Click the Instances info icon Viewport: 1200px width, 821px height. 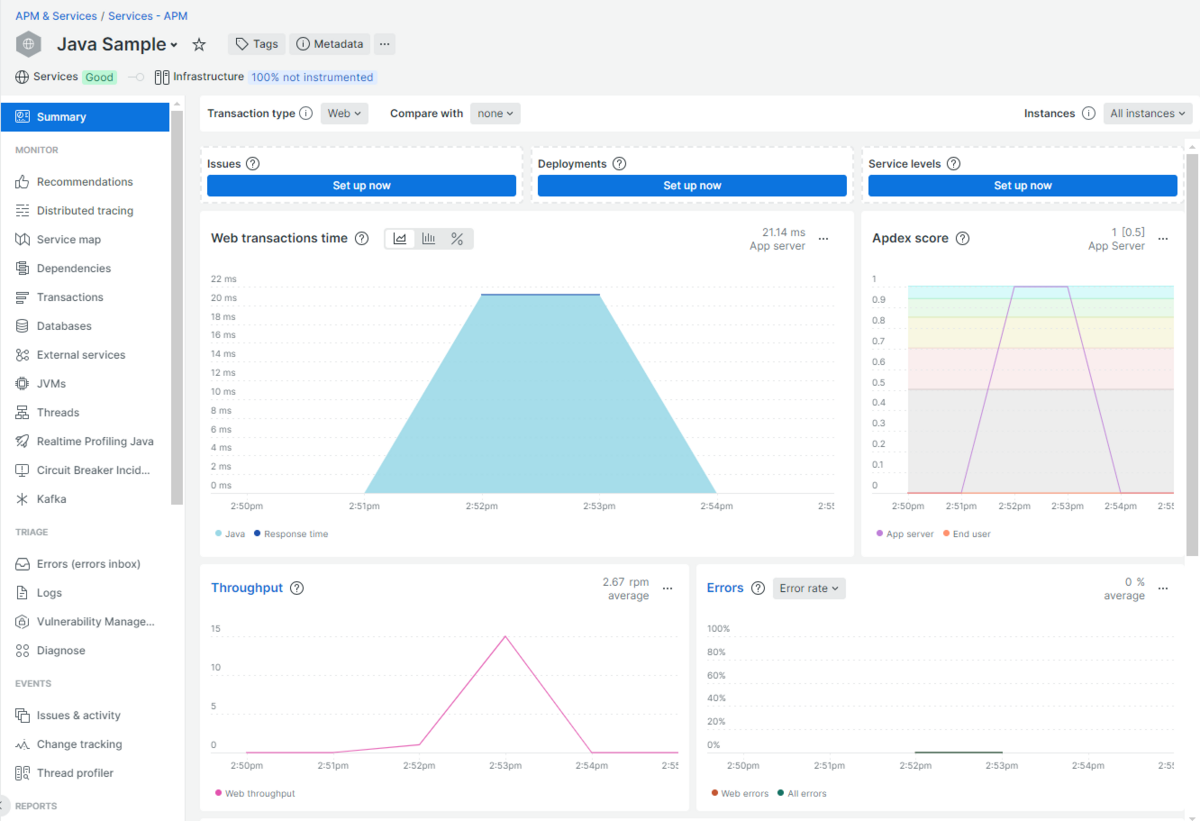[1088, 114]
